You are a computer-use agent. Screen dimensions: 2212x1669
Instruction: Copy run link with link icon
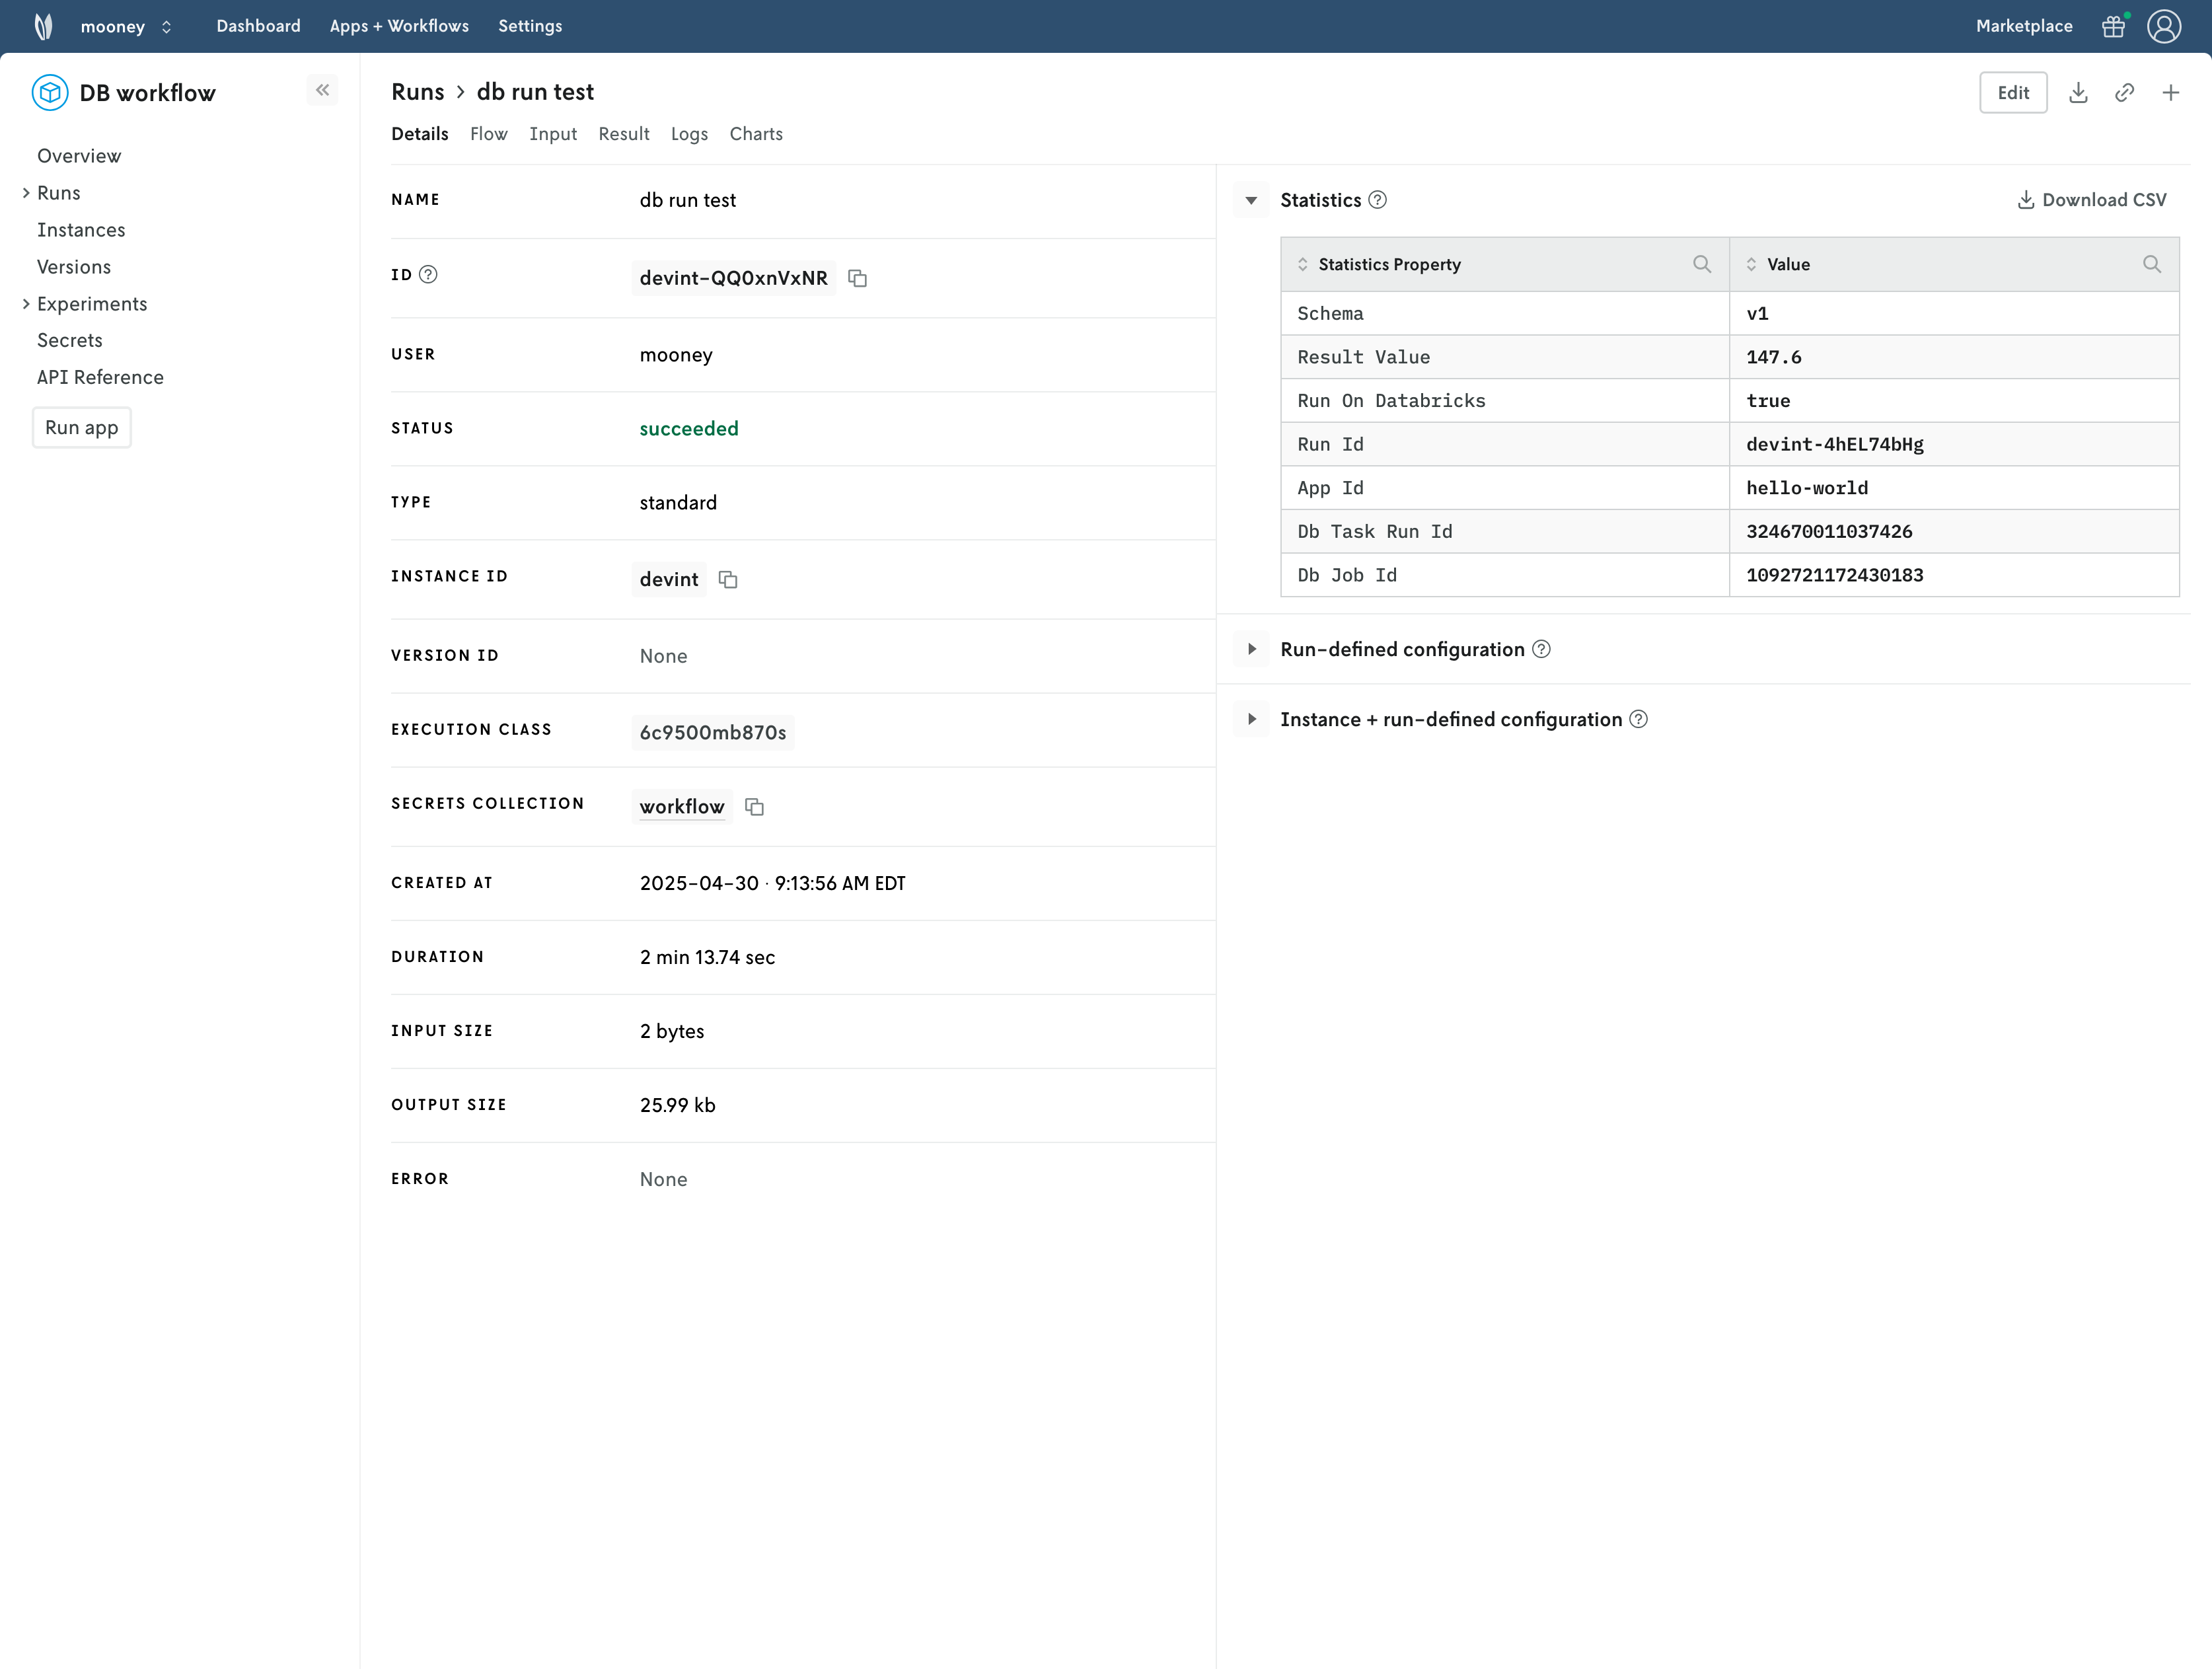[x=2125, y=93]
